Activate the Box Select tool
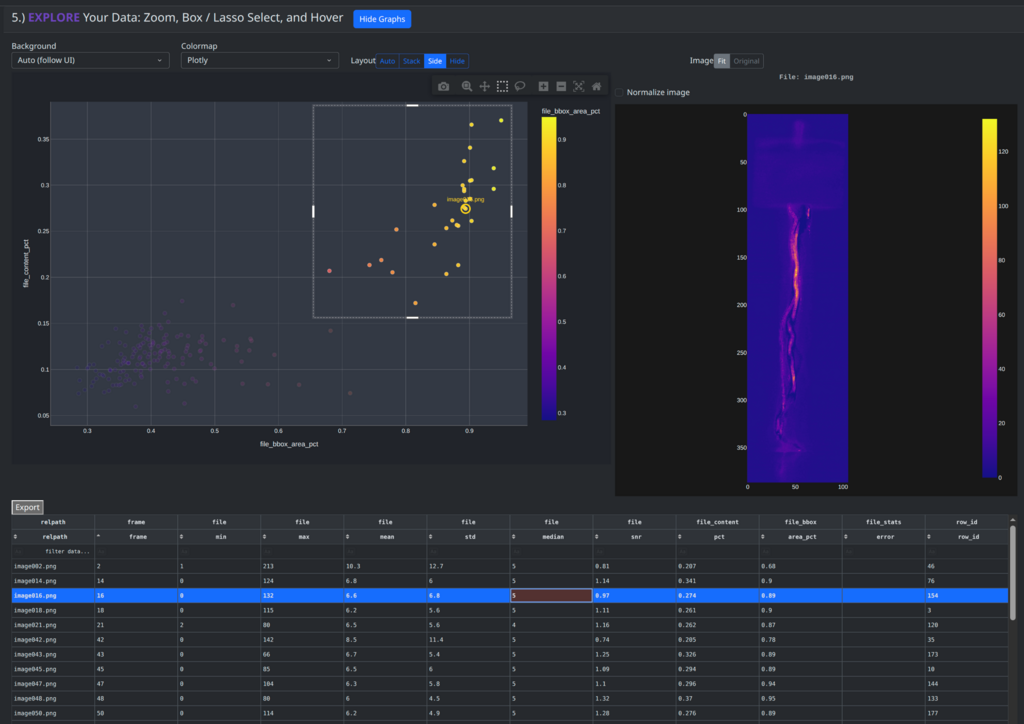 click(502, 86)
